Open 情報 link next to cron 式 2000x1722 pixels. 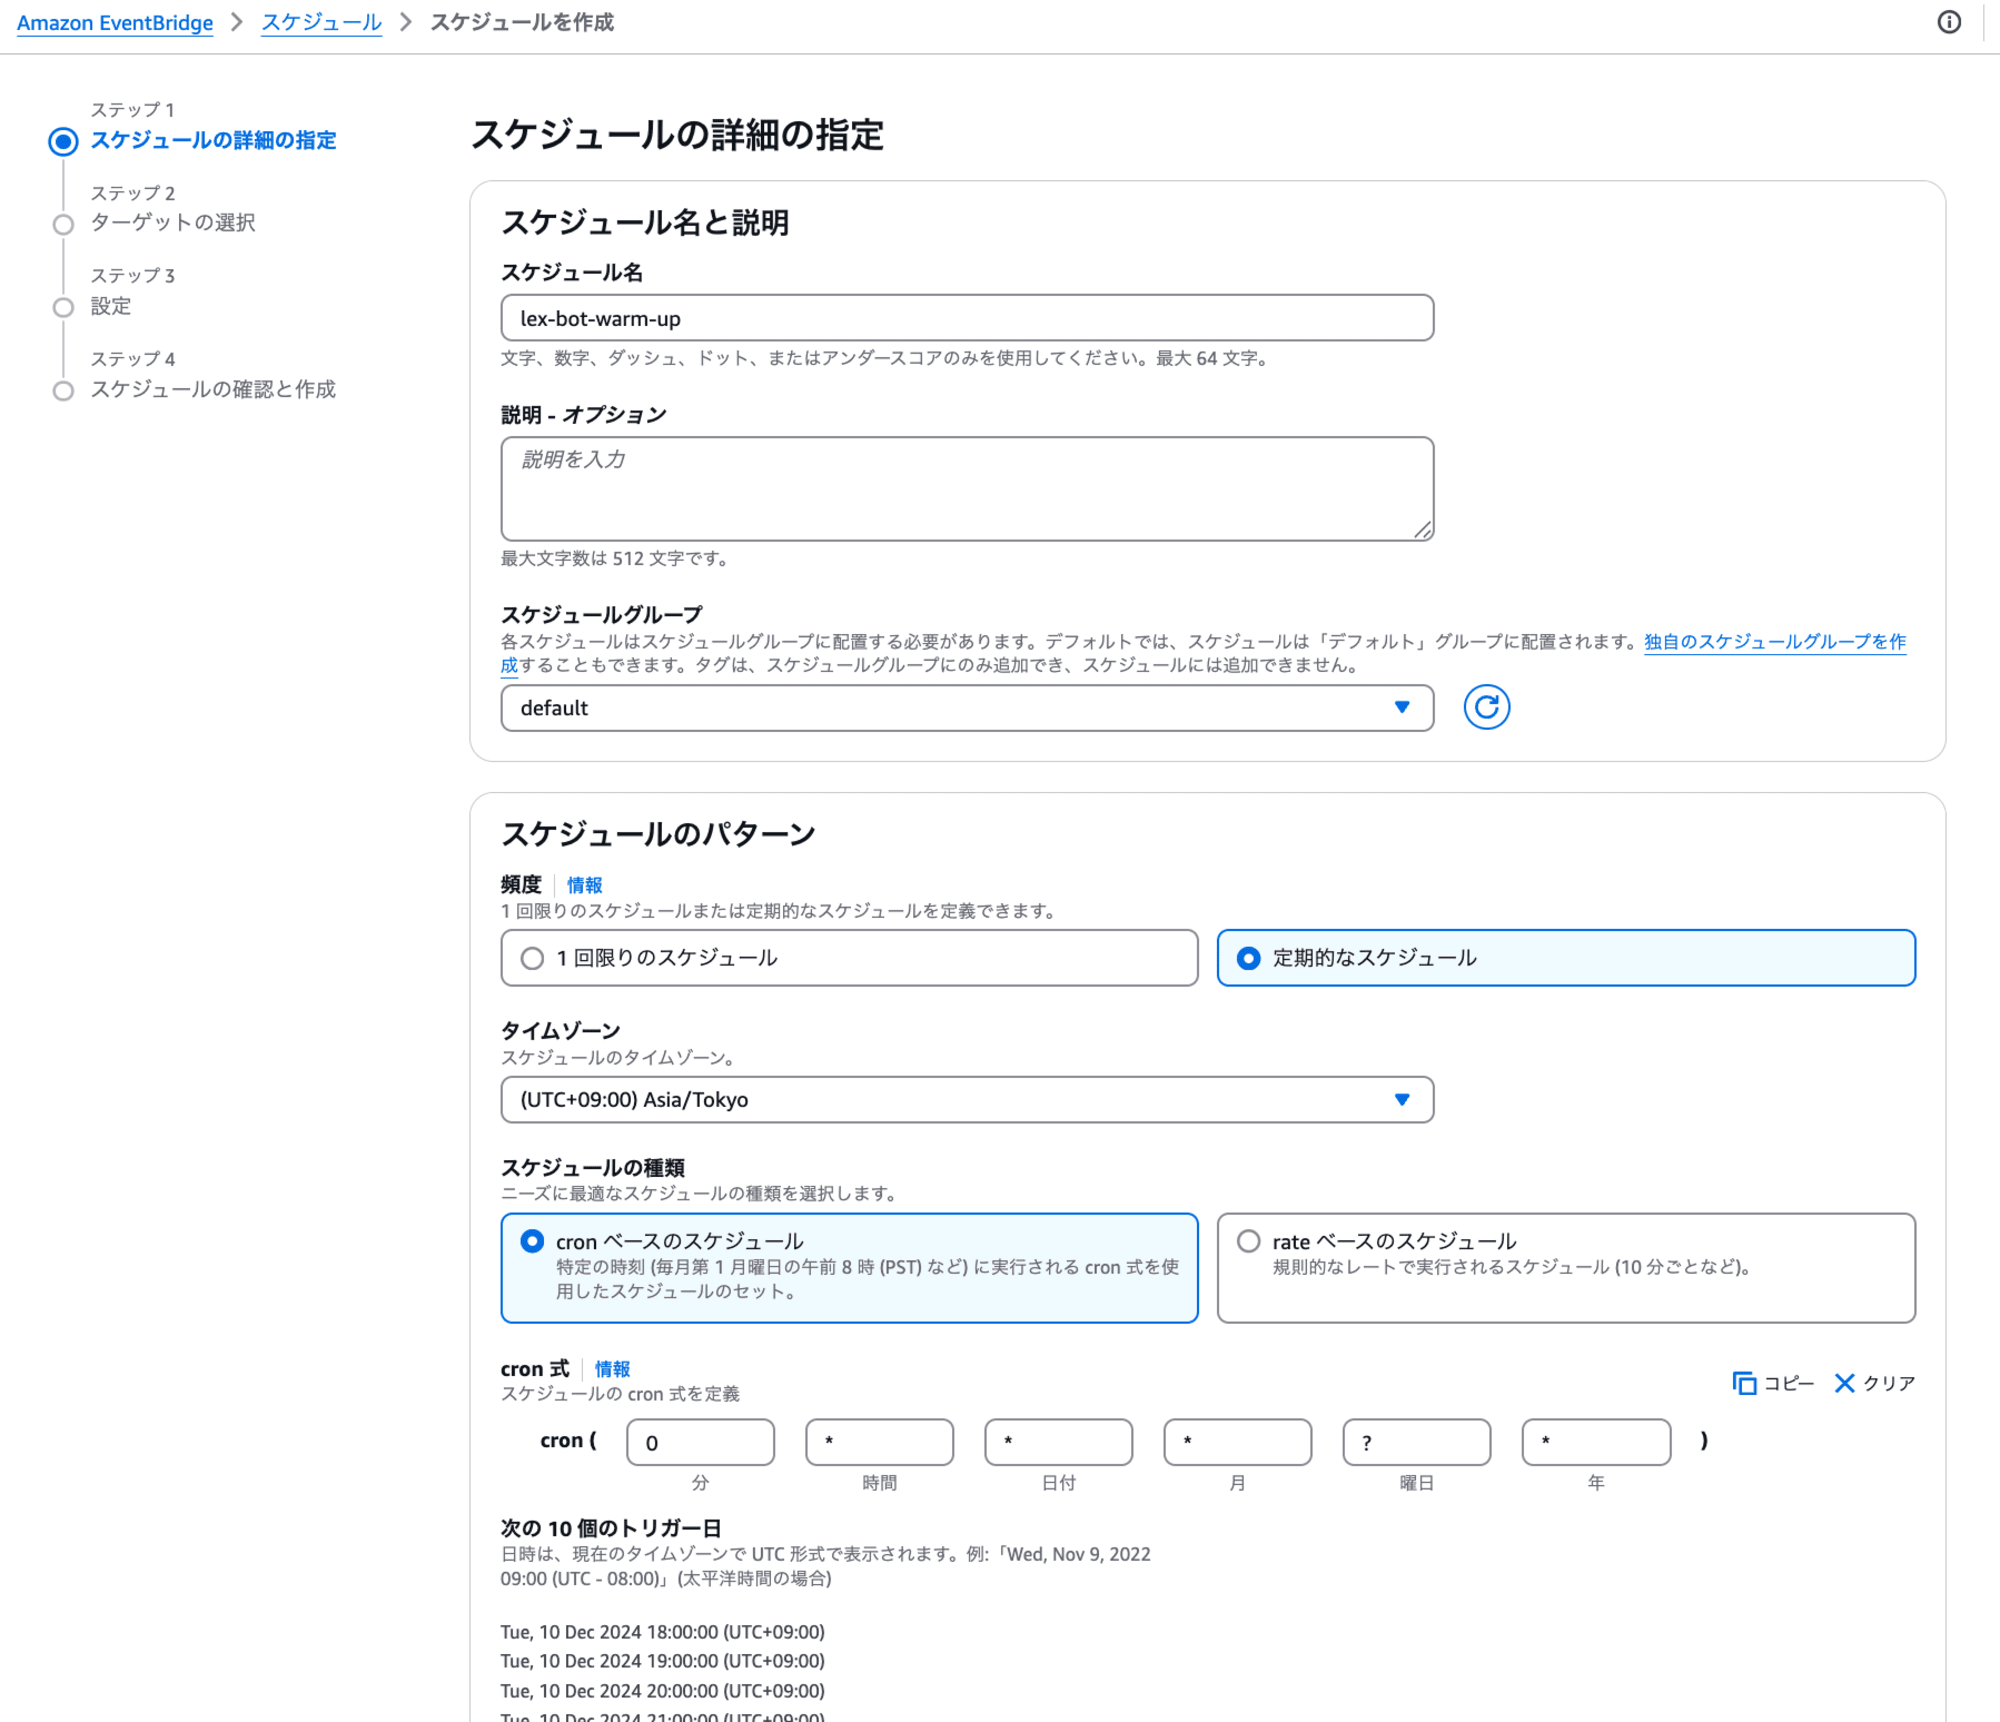612,1368
